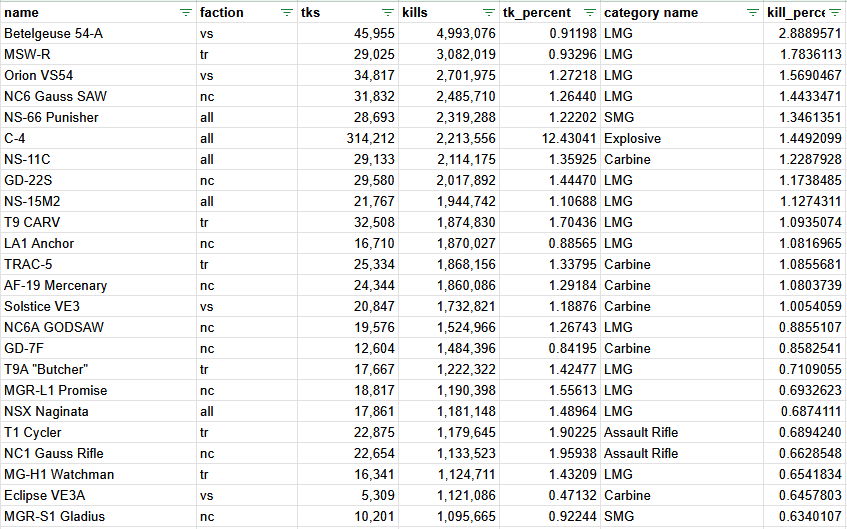The width and height of the screenshot is (847, 529).
Task: Select kills value 2,213,556
Action: pyautogui.click(x=449, y=139)
